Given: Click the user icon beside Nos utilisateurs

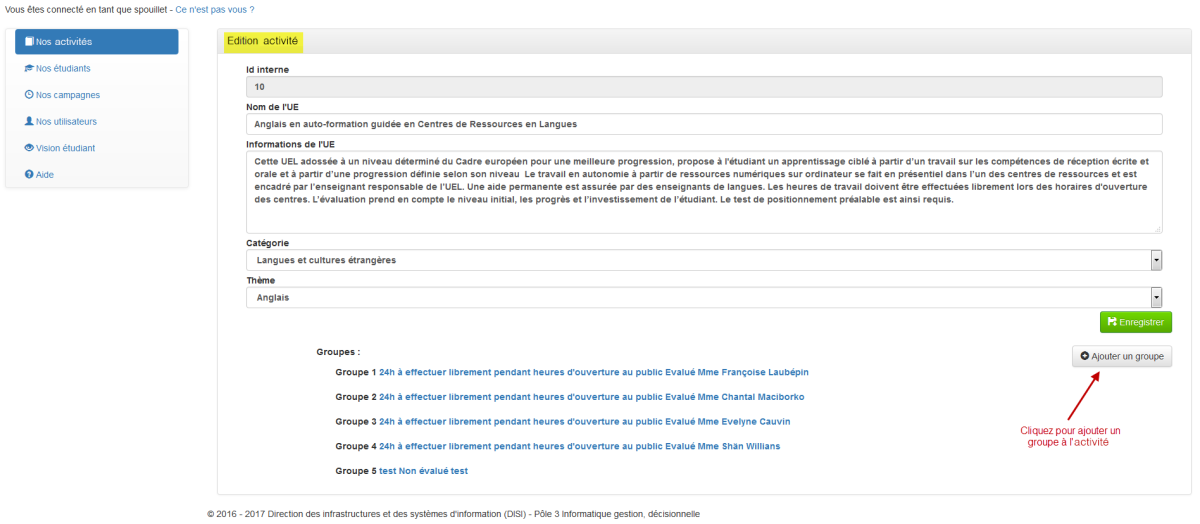Looking at the screenshot, I should (29, 121).
